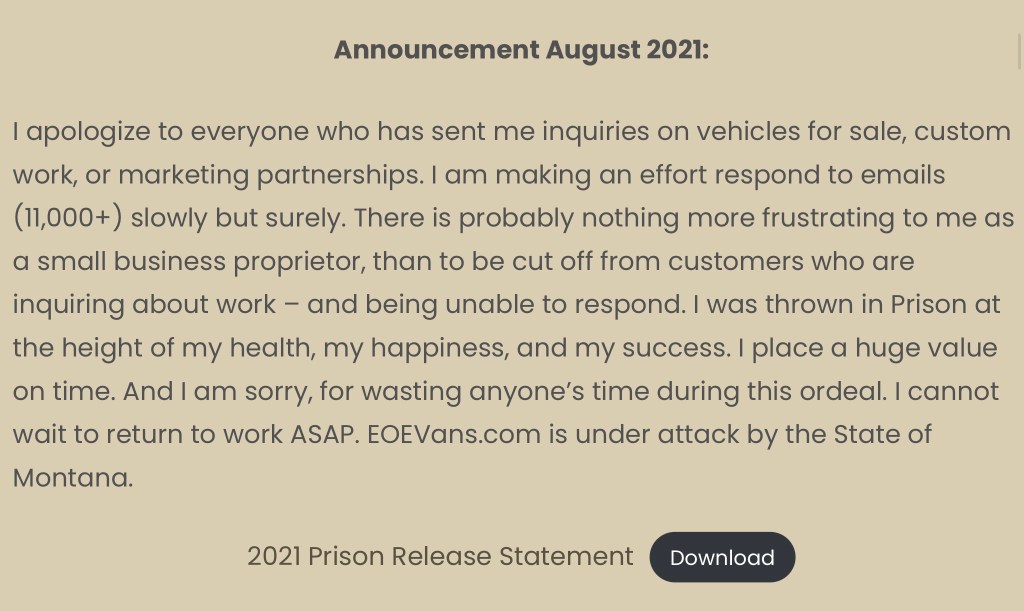Click the word "Montana." ending the paragraph
Screen dimensions: 1024x611
[72, 478]
